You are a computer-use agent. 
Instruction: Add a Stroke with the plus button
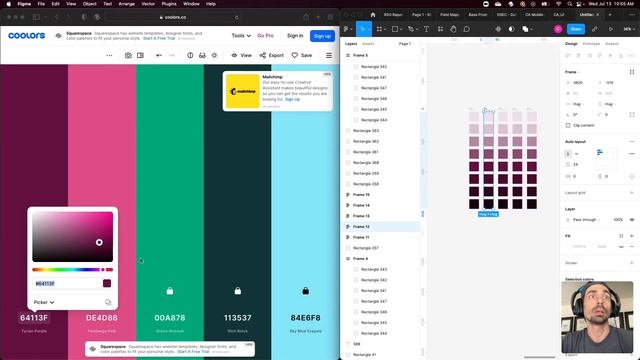click(x=632, y=263)
